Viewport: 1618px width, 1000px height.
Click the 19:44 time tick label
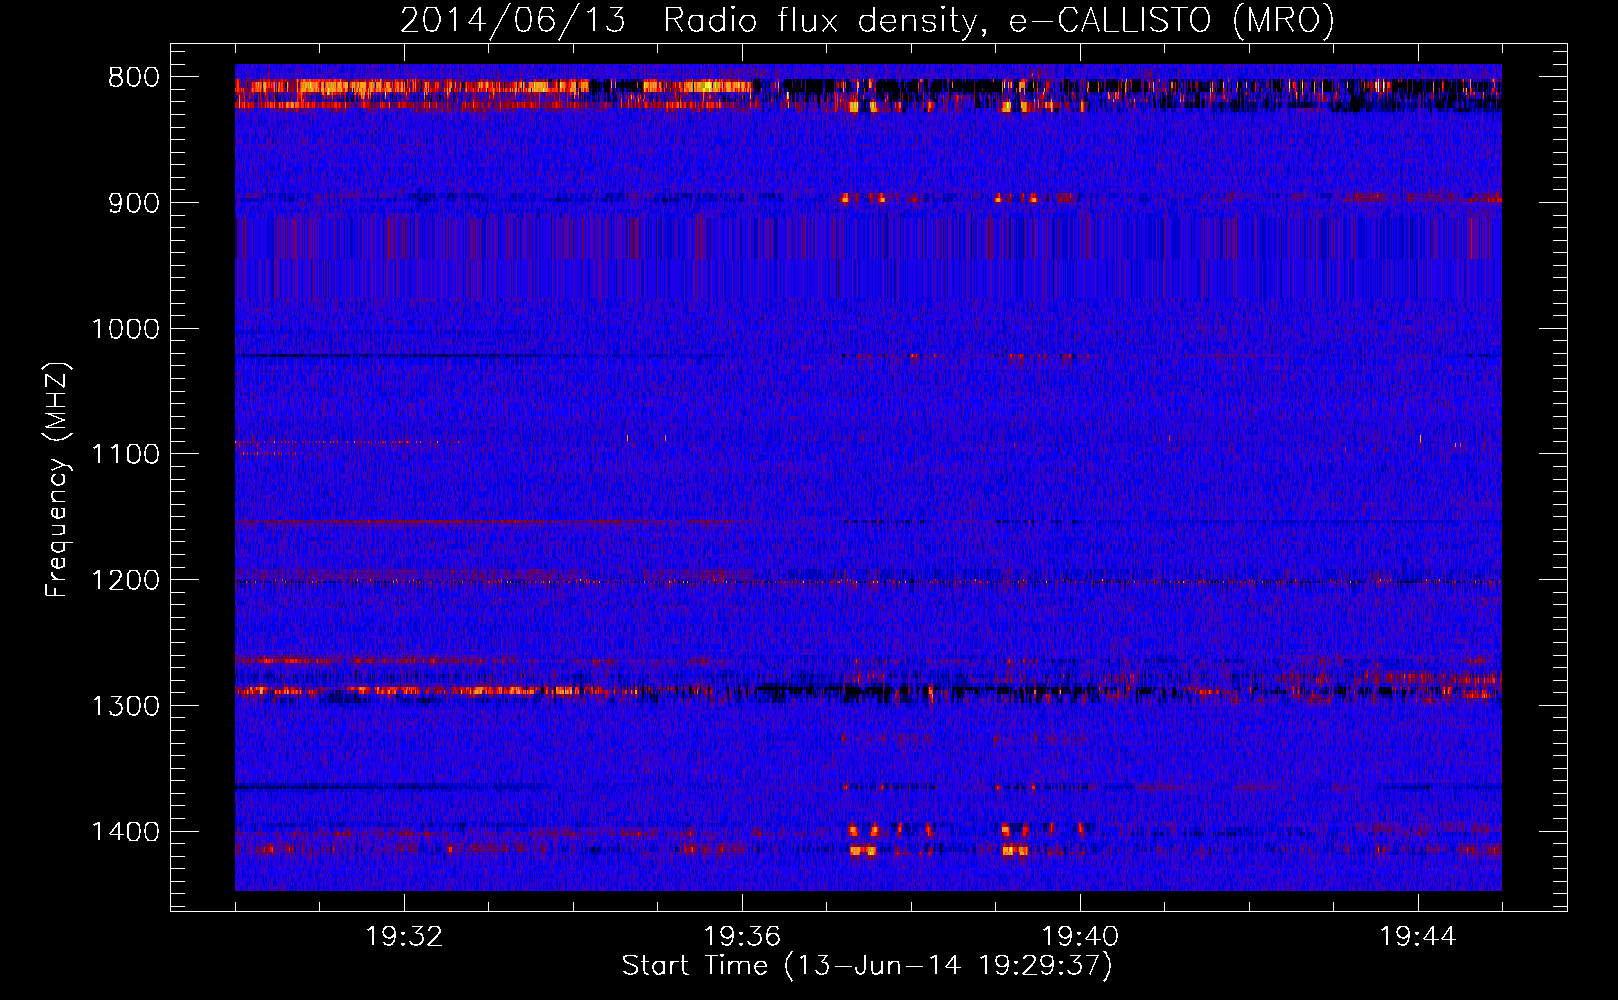coord(1418,937)
